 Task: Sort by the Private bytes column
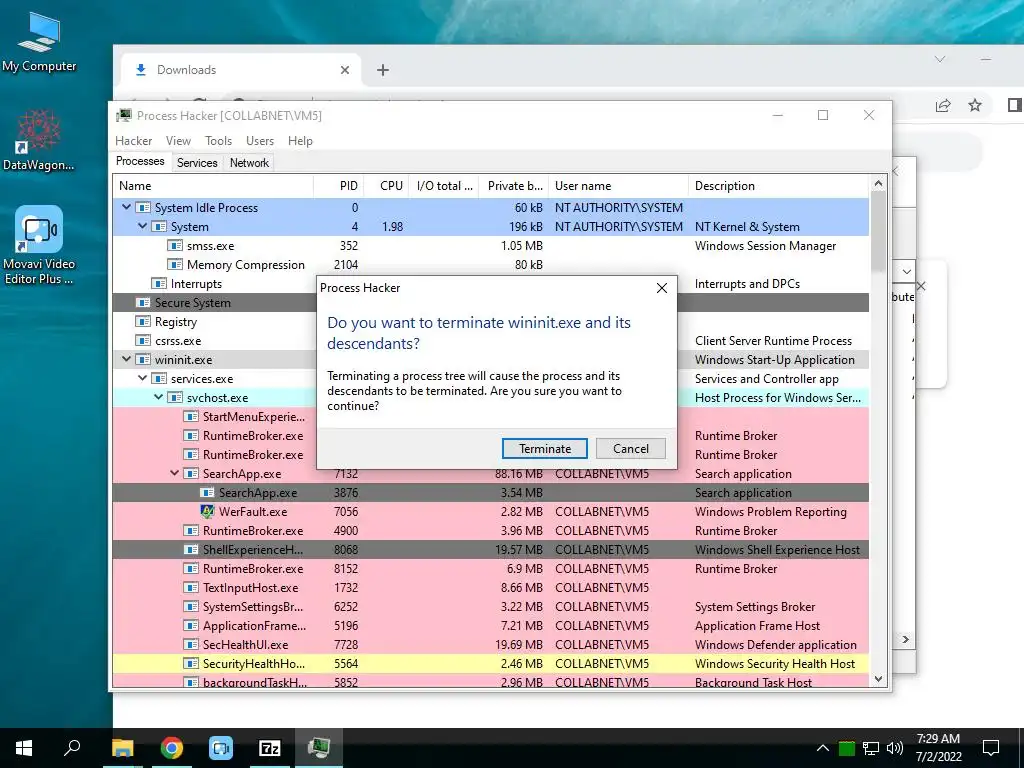pyautogui.click(x=513, y=185)
